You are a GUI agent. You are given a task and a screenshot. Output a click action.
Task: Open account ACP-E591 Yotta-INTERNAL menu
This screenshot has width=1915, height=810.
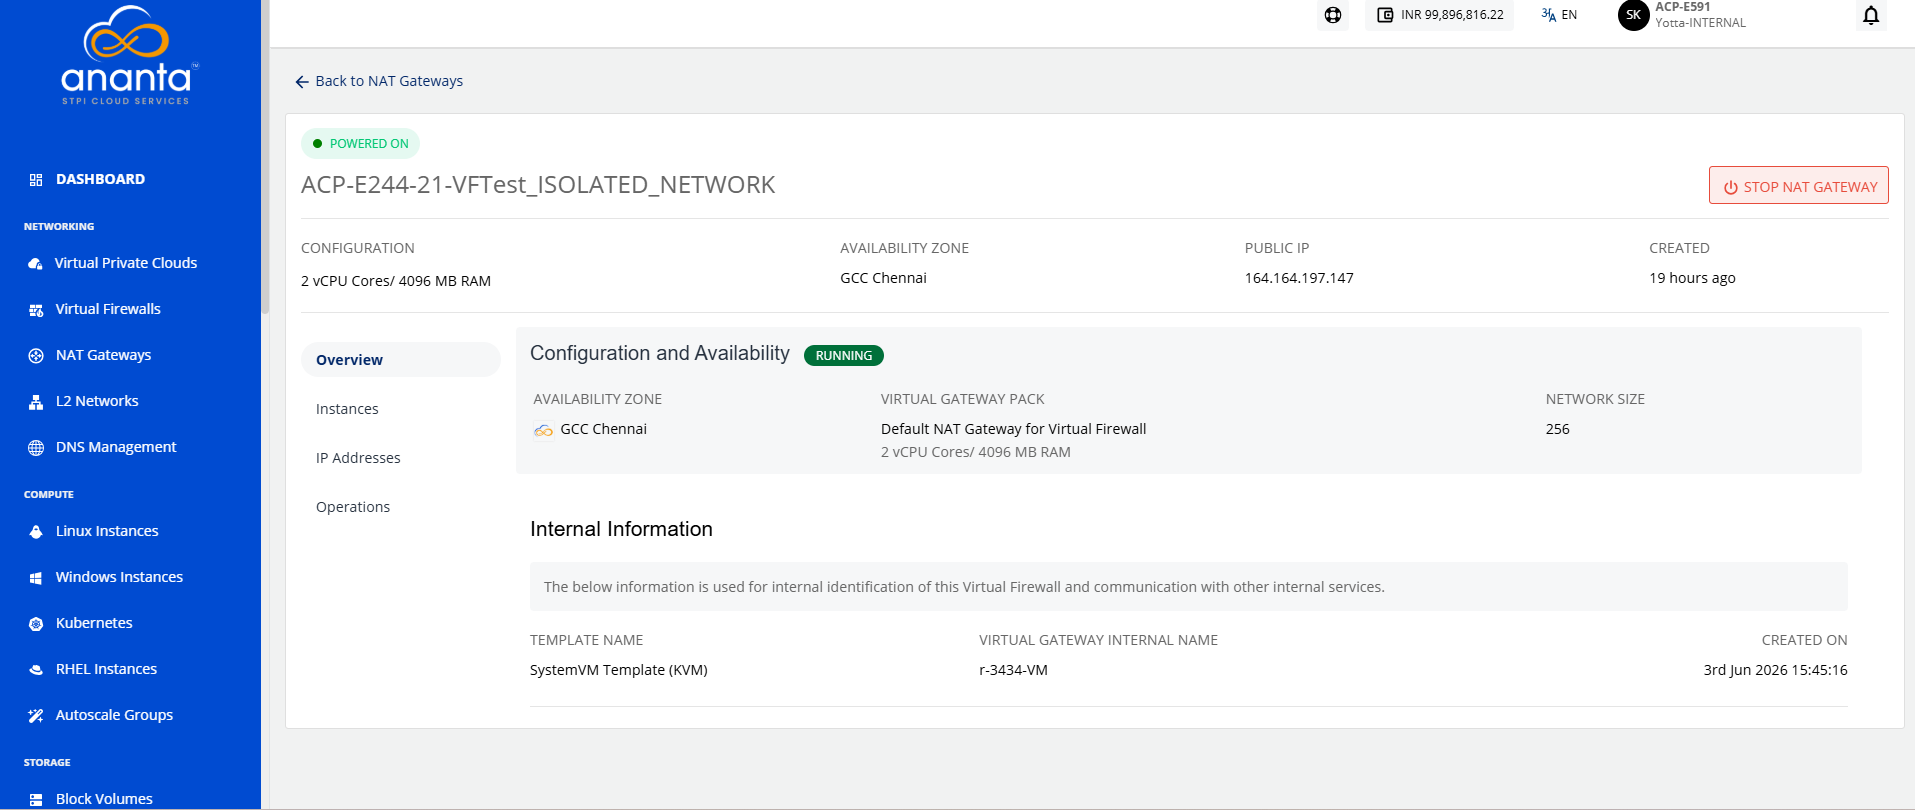click(x=1700, y=15)
